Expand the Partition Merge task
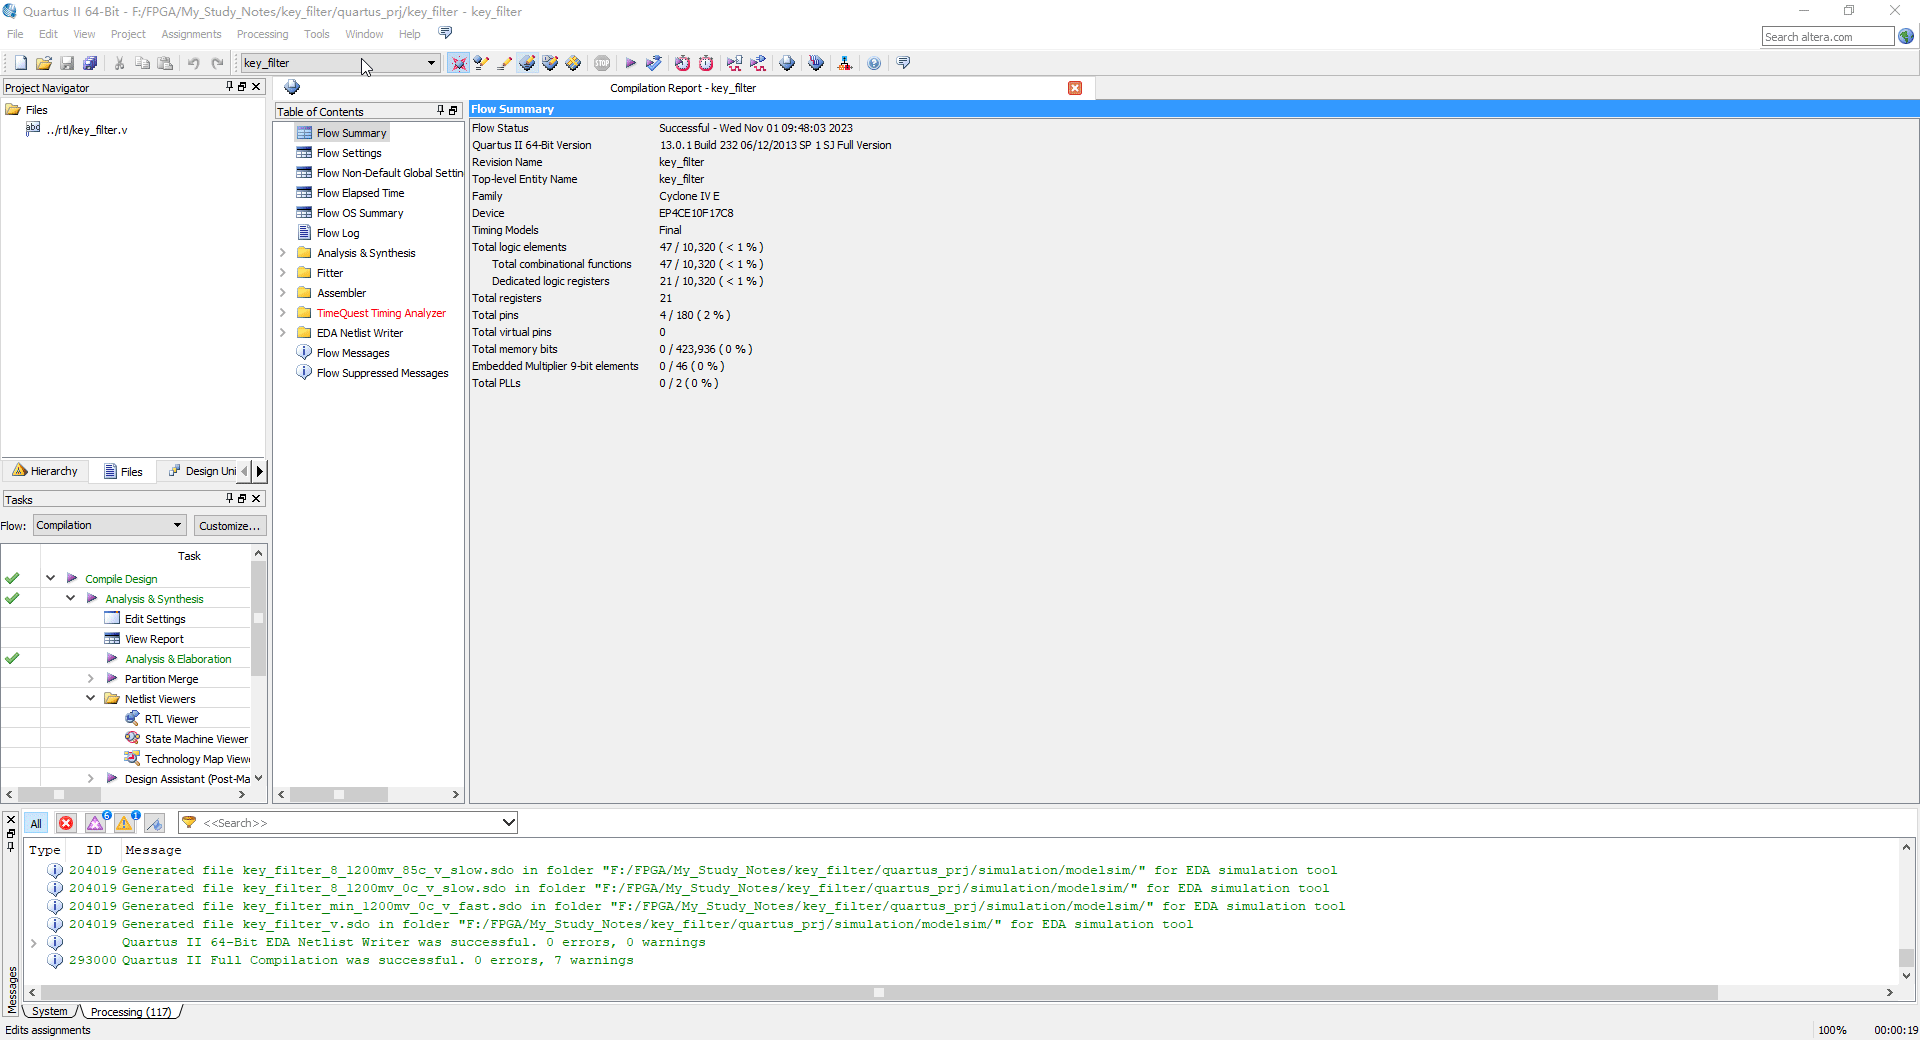This screenshot has height=1040, width=1920. (x=90, y=679)
